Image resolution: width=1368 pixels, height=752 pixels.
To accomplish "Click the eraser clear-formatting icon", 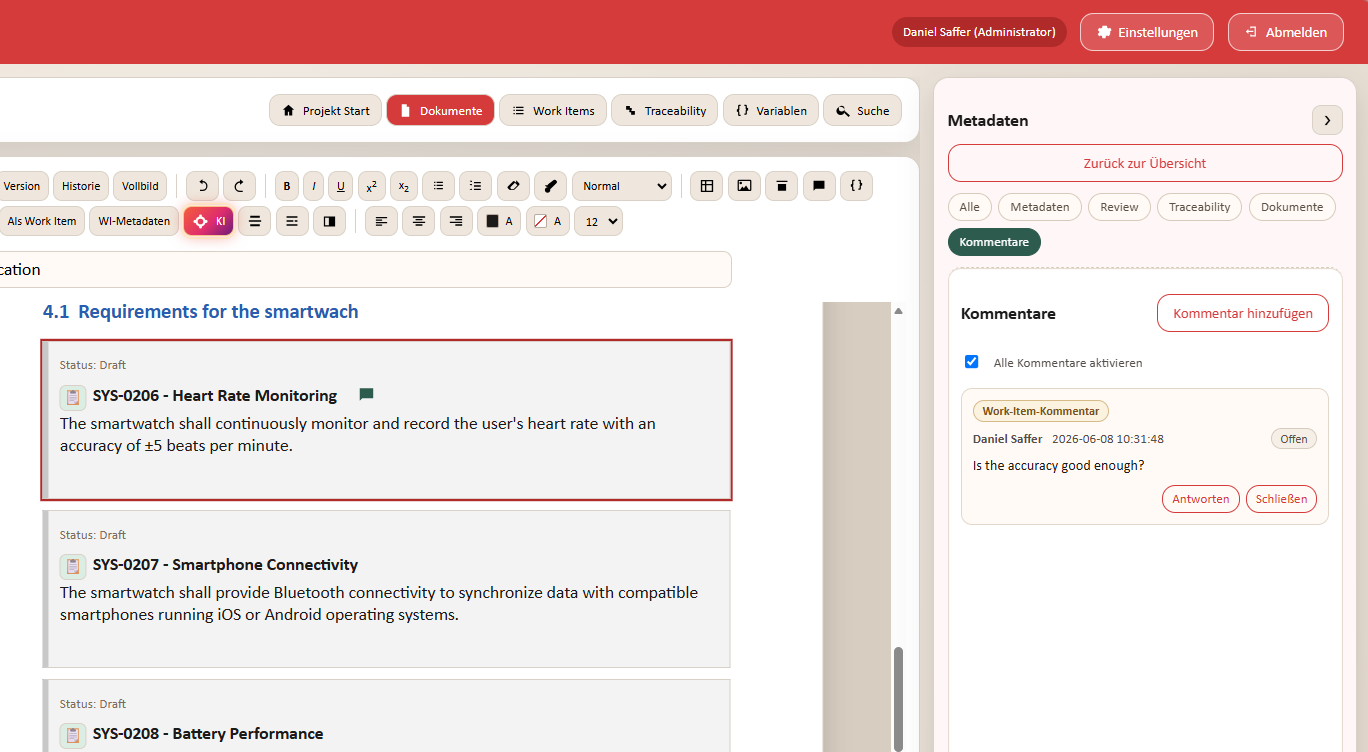I will pyautogui.click(x=513, y=186).
